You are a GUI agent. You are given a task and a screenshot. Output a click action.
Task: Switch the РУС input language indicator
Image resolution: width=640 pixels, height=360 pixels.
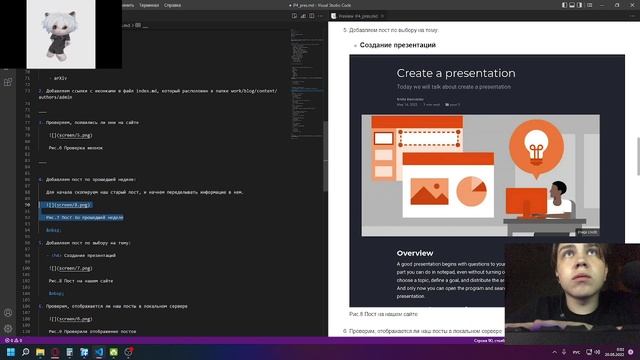[576, 352]
